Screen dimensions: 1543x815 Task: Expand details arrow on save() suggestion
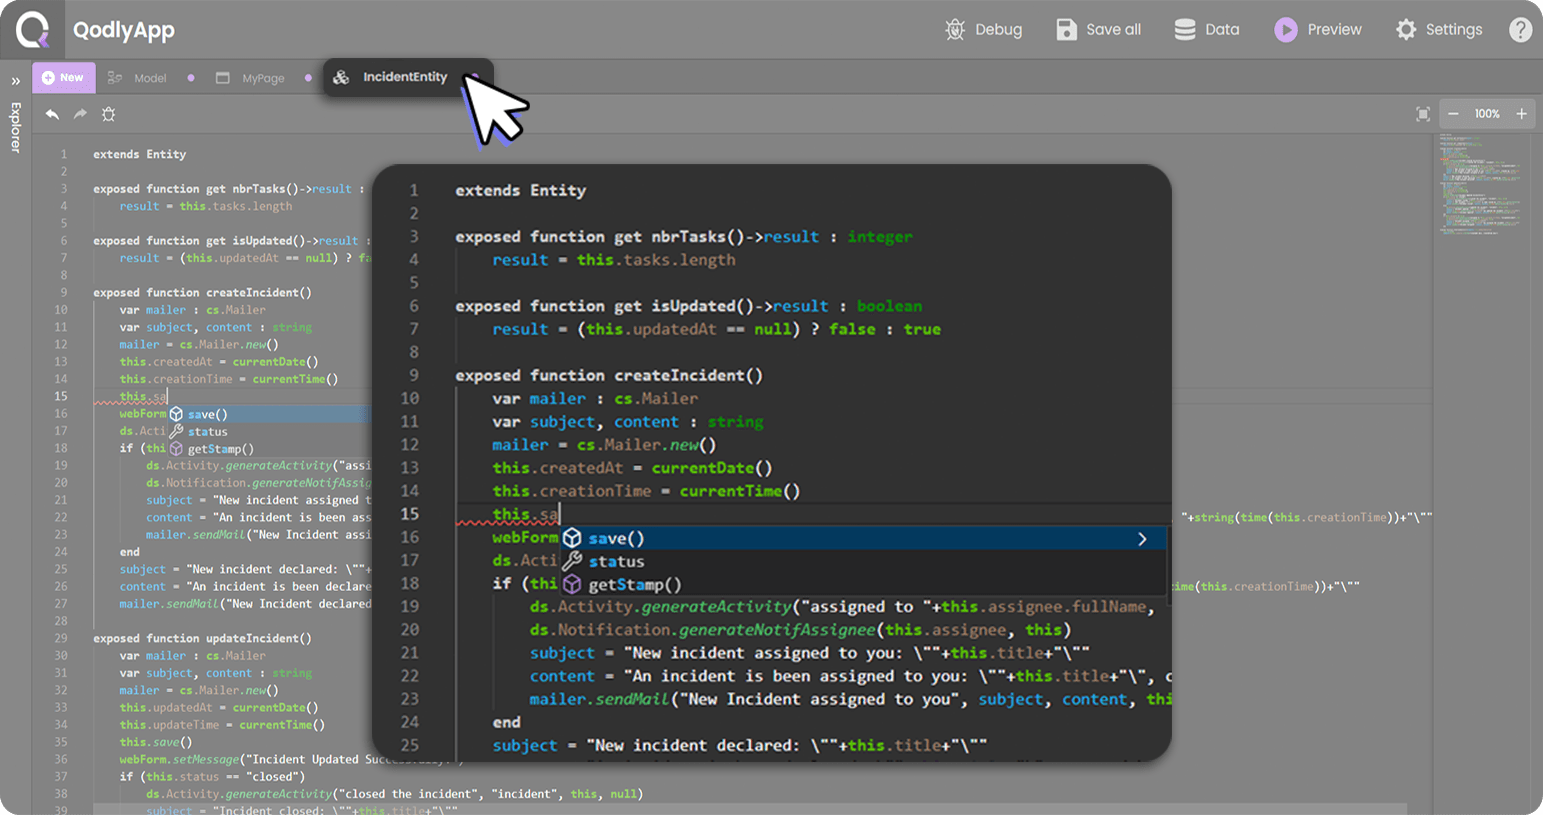1142,539
